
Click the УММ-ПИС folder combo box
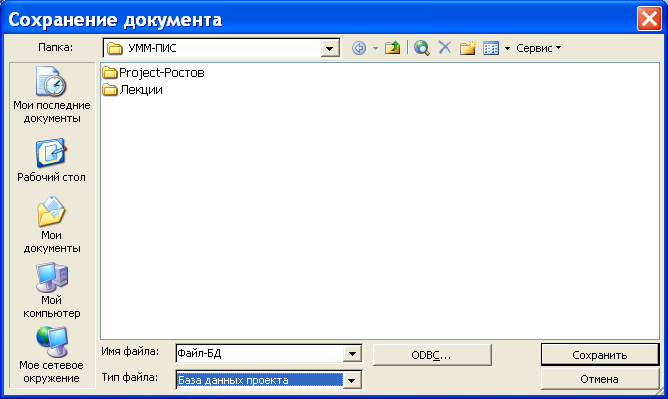[x=221, y=48]
